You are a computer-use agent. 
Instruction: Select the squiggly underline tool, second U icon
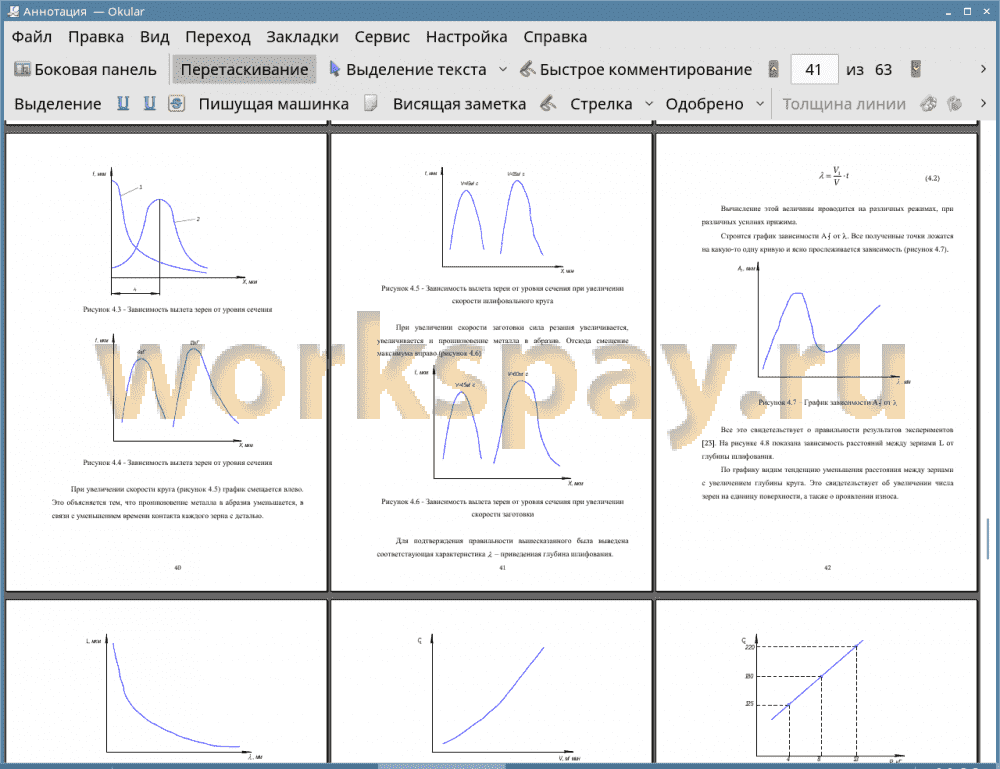tap(149, 103)
